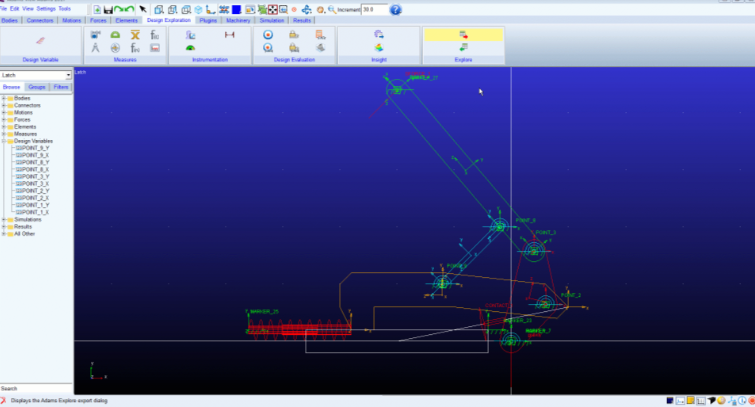Screen dimensions: 755x407
Task: Expand the Bodies tree folder
Action: pos(4,98)
